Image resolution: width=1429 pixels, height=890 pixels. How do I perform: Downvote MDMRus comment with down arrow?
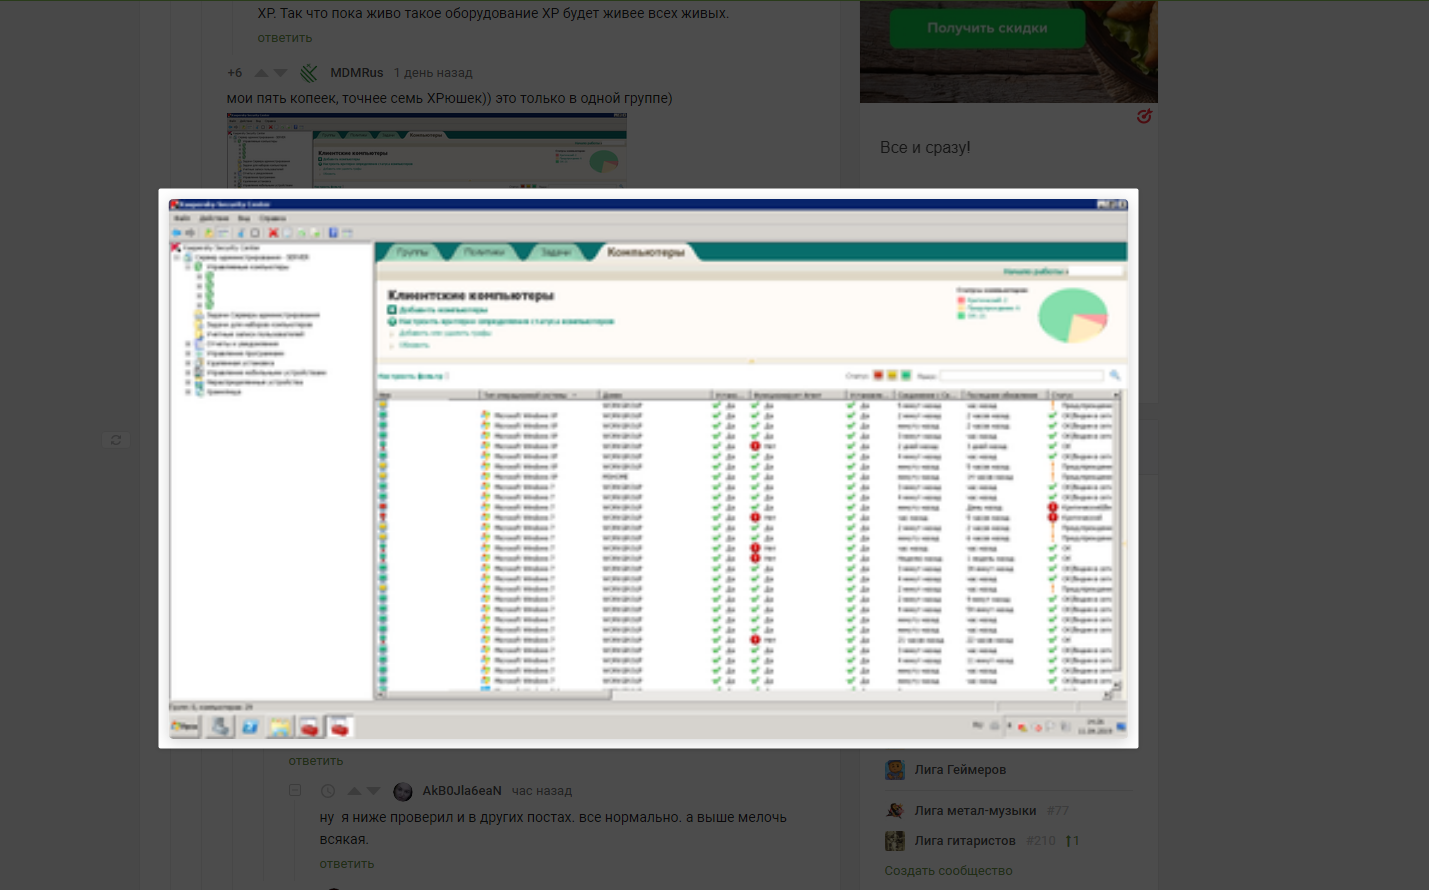coord(281,73)
